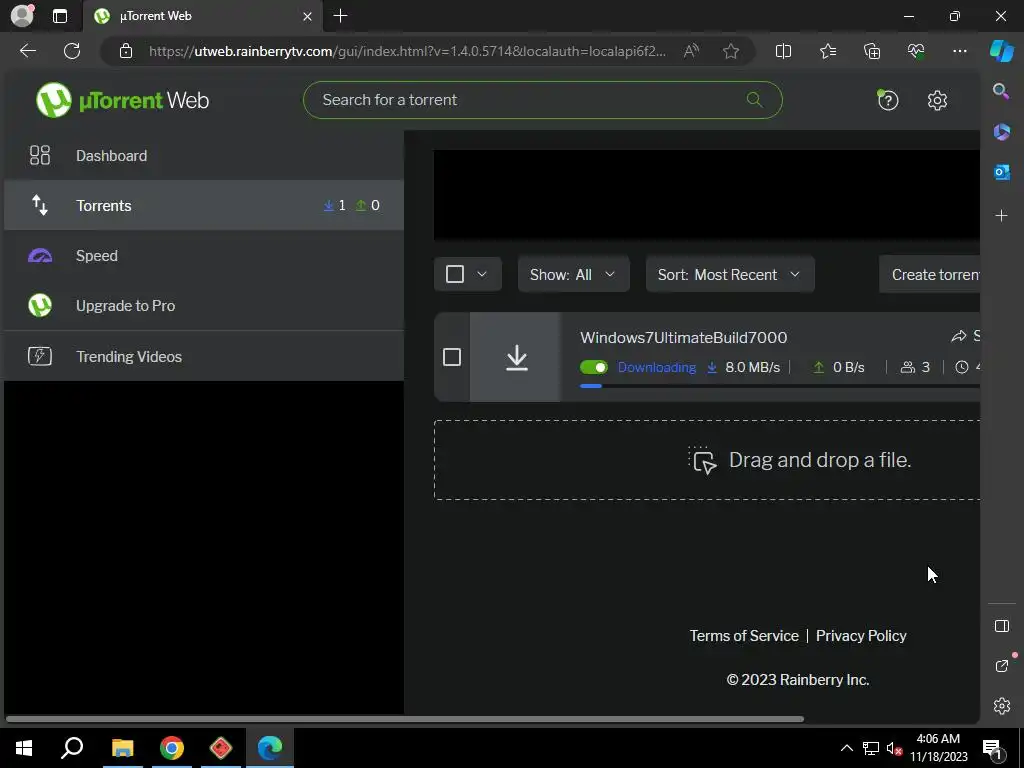Screen dimensions: 1024x768
Task: Open the Show: All filter dropdown
Action: [573, 274]
